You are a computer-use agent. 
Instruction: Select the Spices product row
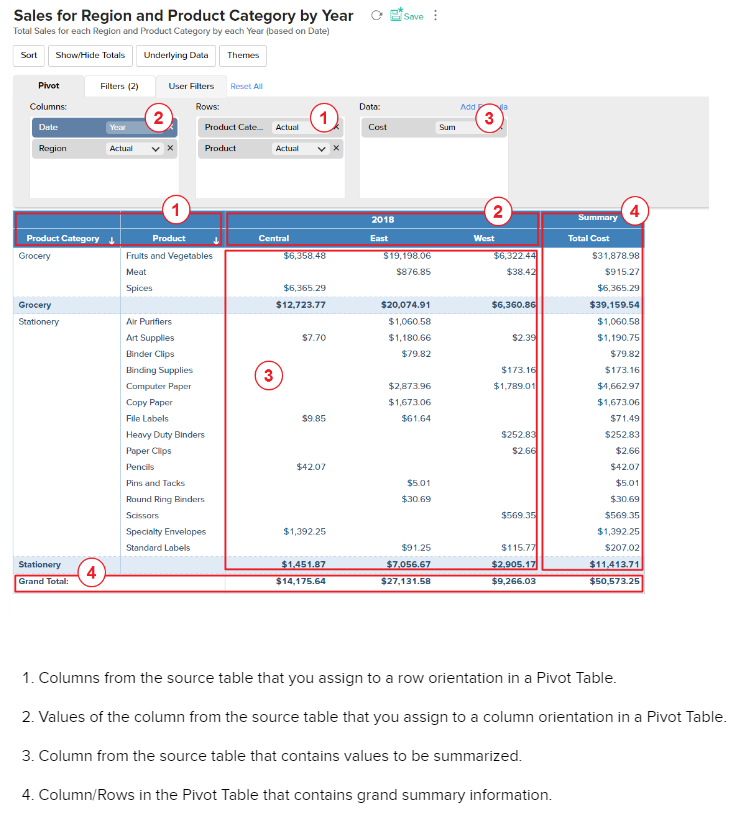click(x=139, y=288)
